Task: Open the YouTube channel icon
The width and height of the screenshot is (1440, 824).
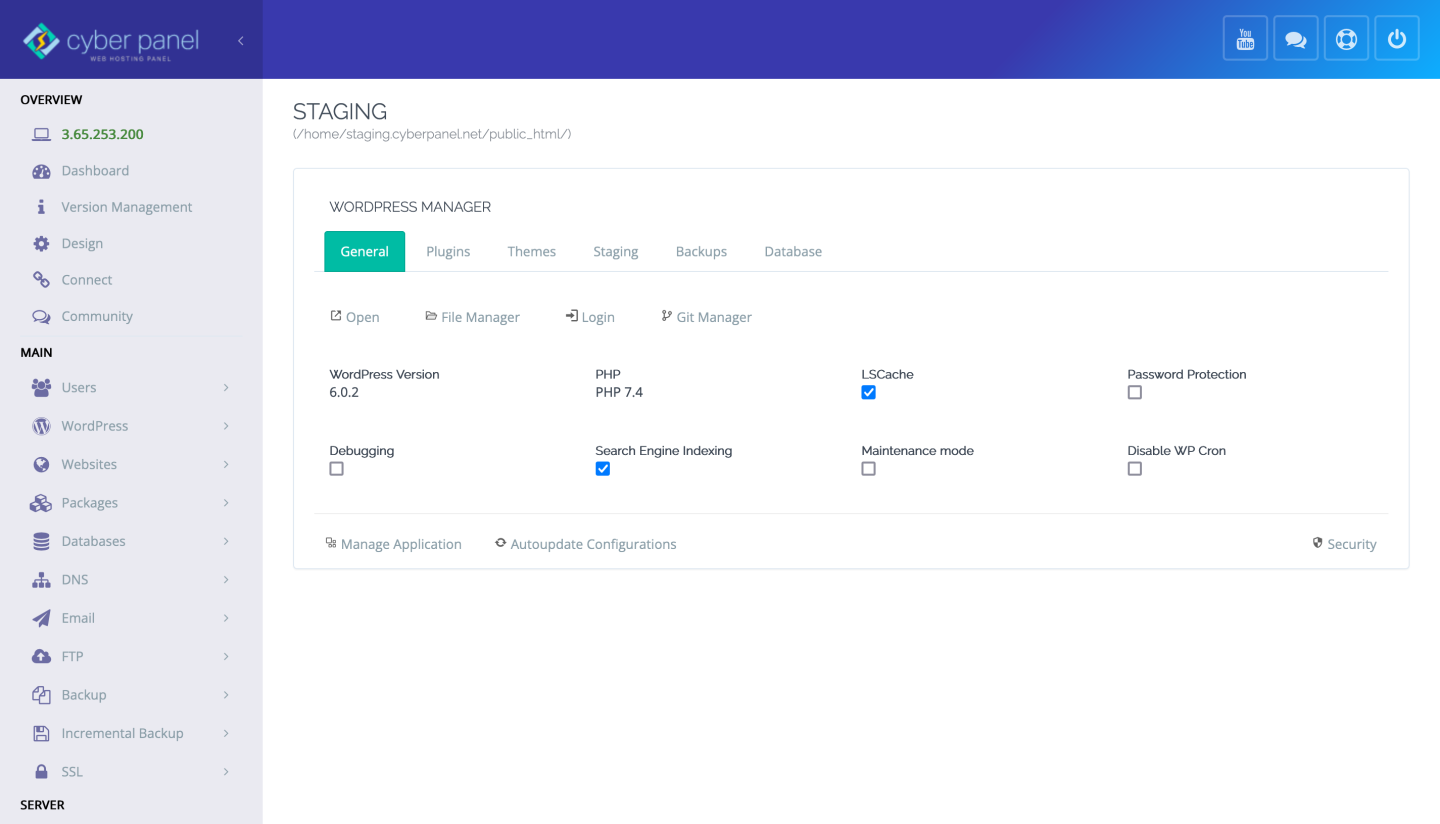Action: 1245,37
